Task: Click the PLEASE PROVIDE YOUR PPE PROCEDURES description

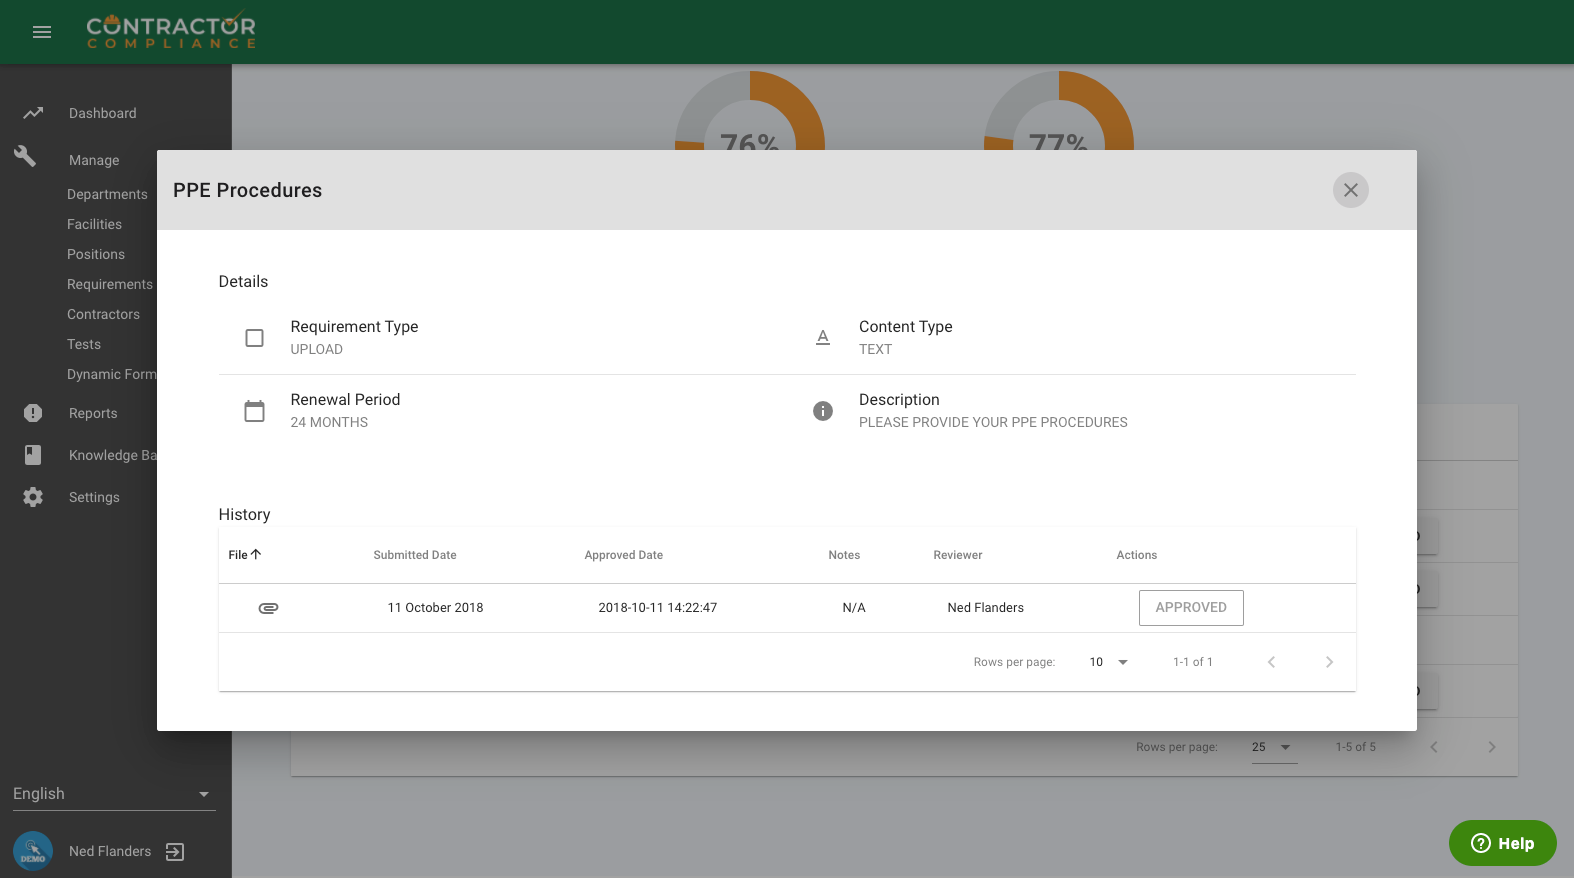Action: pyautogui.click(x=993, y=422)
